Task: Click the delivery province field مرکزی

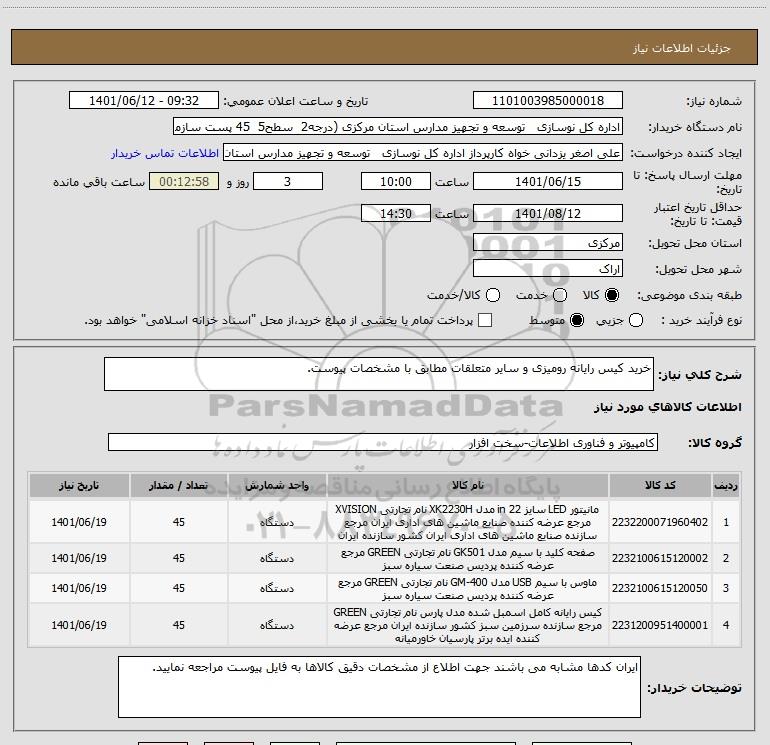Action: (548, 243)
